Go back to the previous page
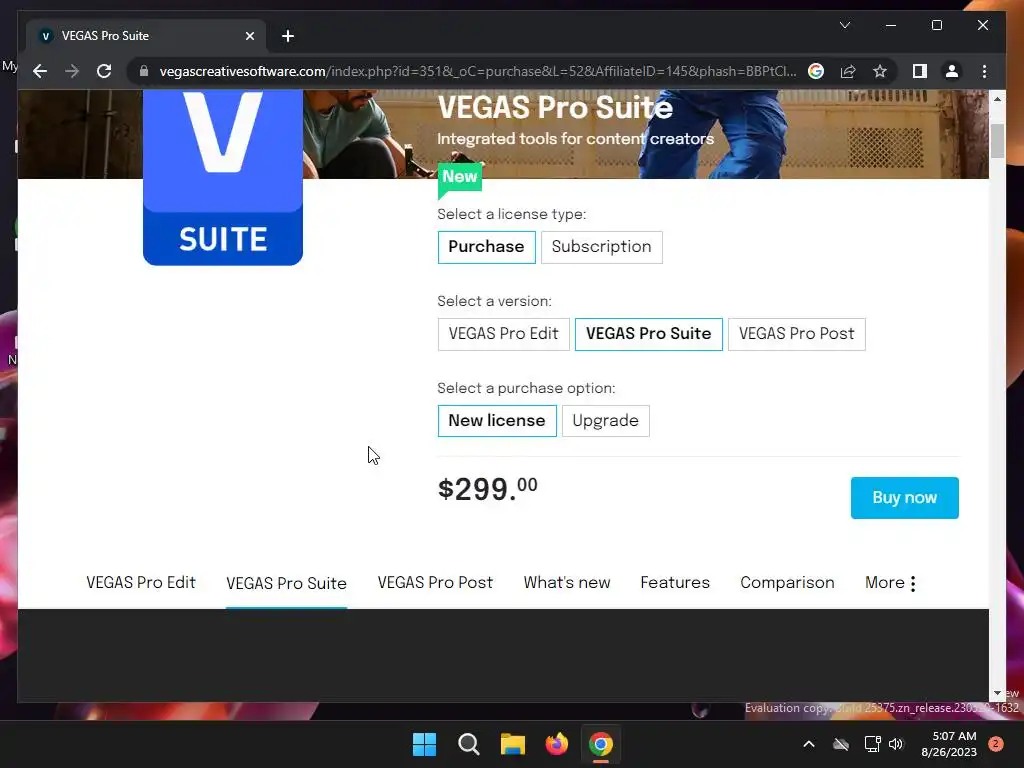The image size is (1024, 768). (40, 71)
